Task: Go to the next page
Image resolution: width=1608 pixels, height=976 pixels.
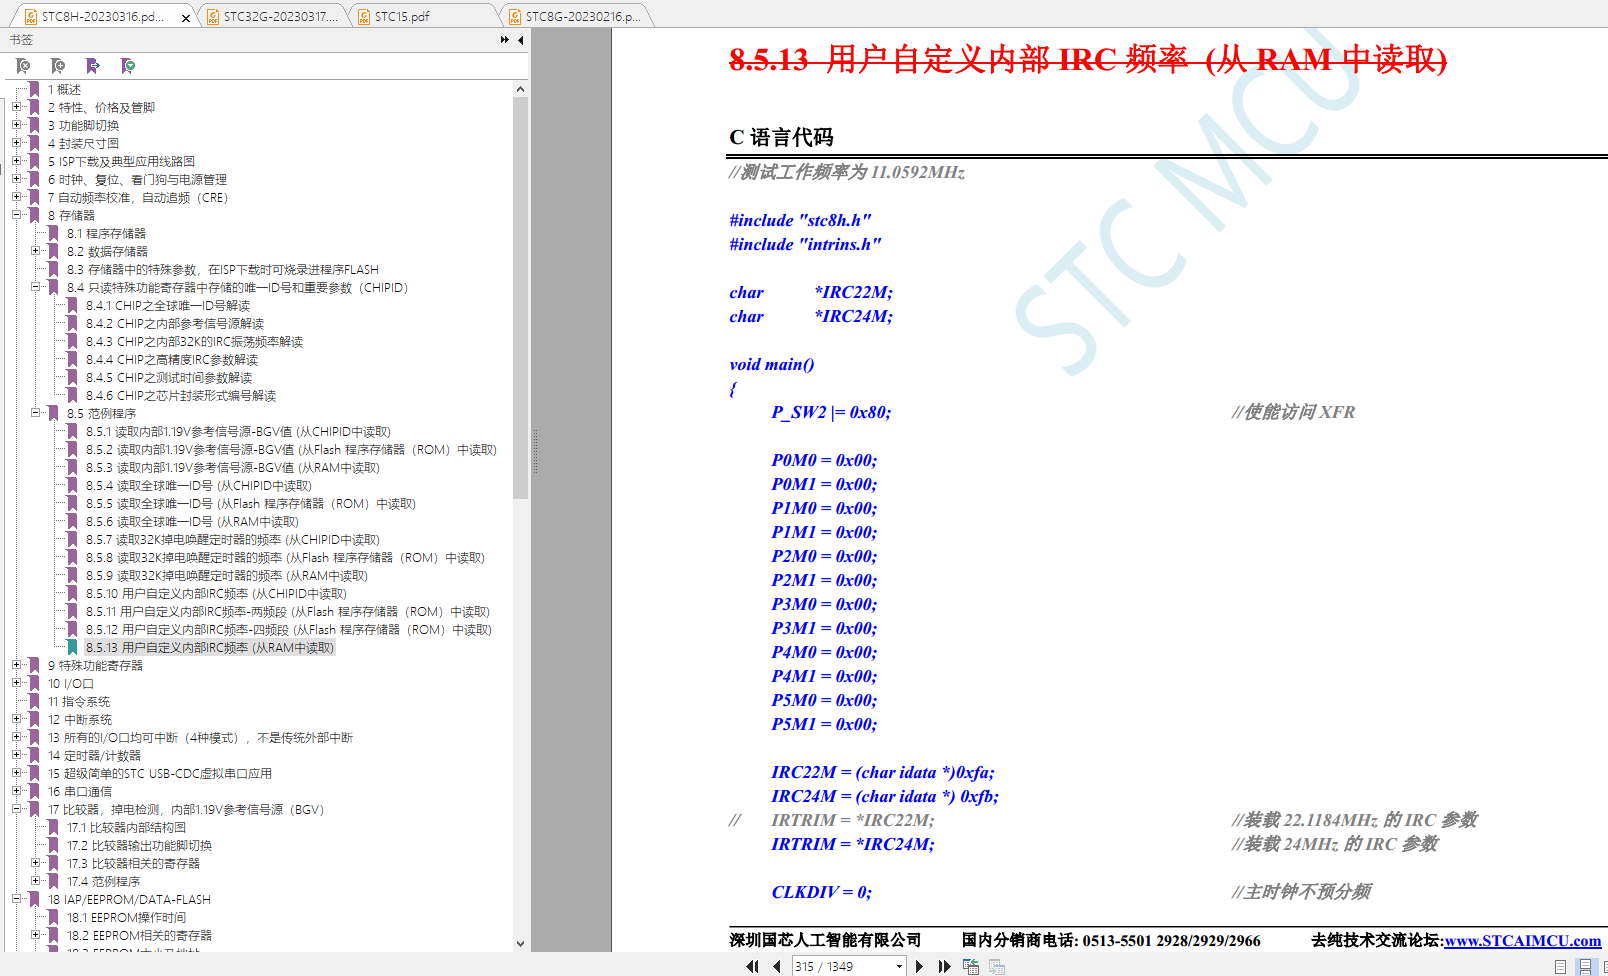Action: click(919, 966)
